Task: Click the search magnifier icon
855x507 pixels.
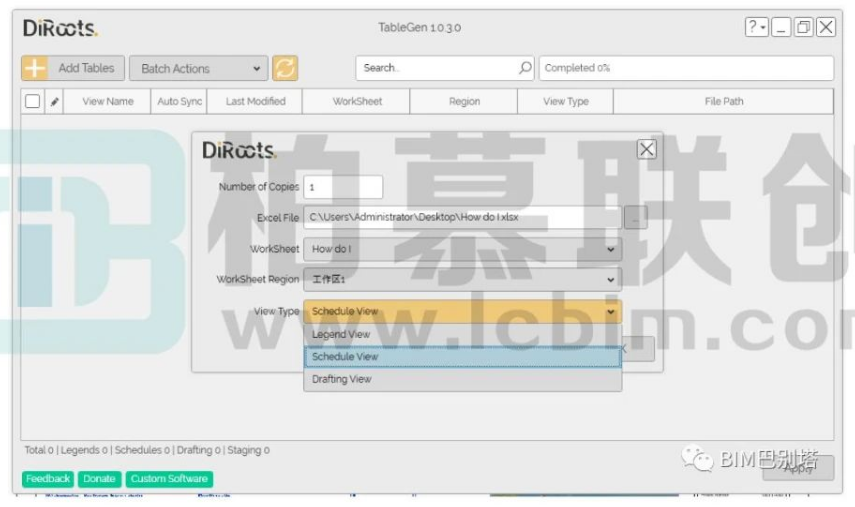Action: coord(525,68)
